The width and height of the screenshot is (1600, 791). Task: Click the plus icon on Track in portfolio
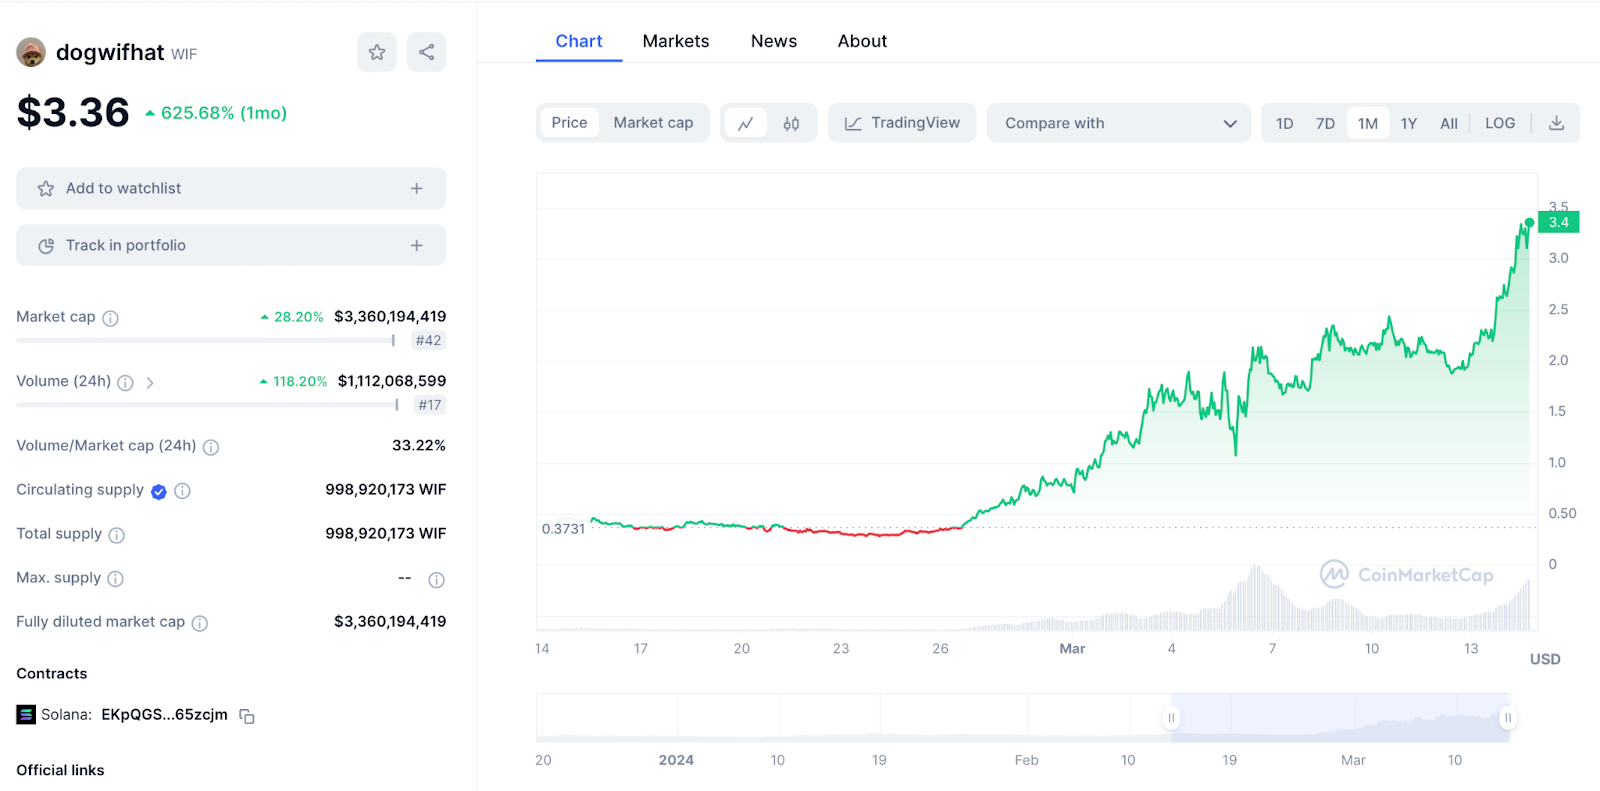(417, 245)
